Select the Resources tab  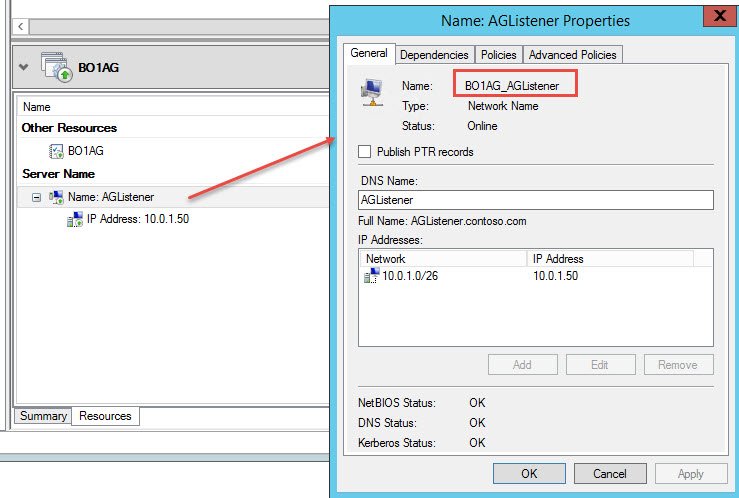105,416
